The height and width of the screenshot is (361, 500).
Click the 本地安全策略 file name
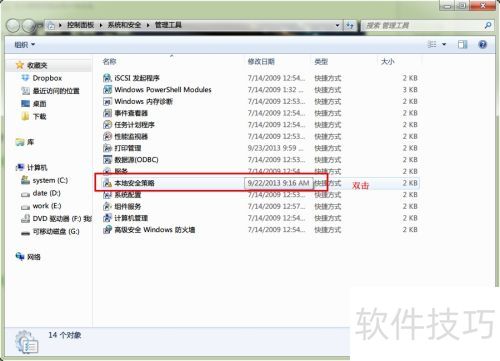coord(134,183)
